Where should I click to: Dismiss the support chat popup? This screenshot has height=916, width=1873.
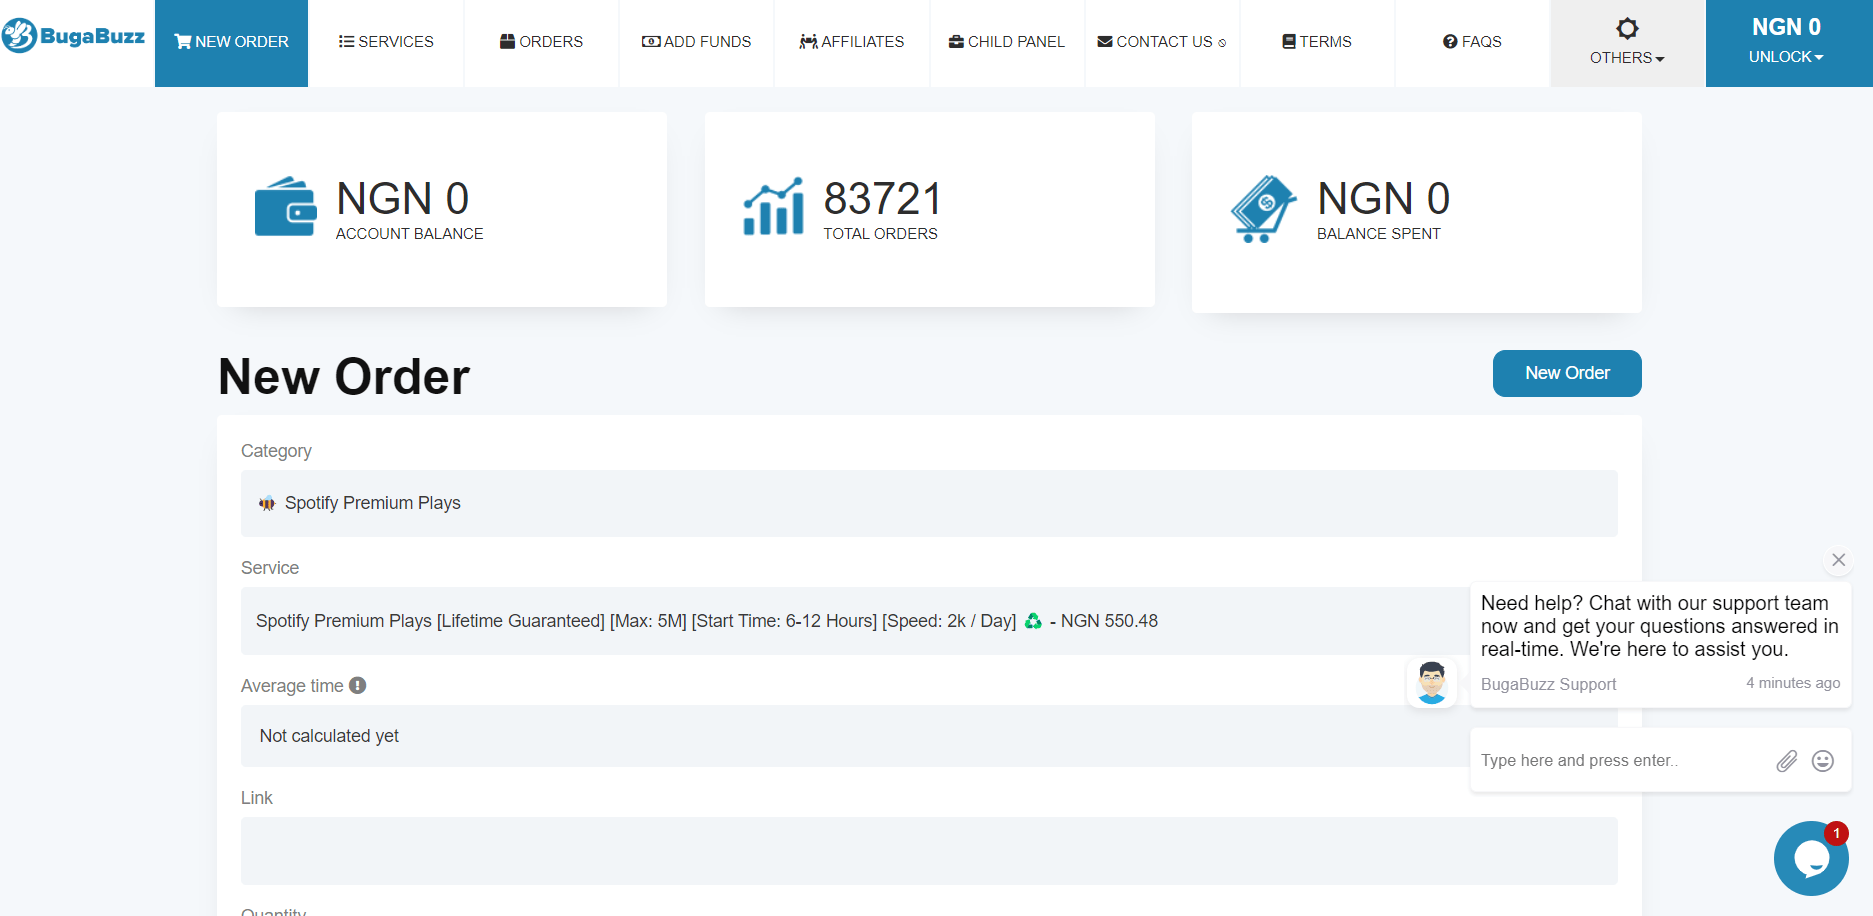click(1838, 560)
